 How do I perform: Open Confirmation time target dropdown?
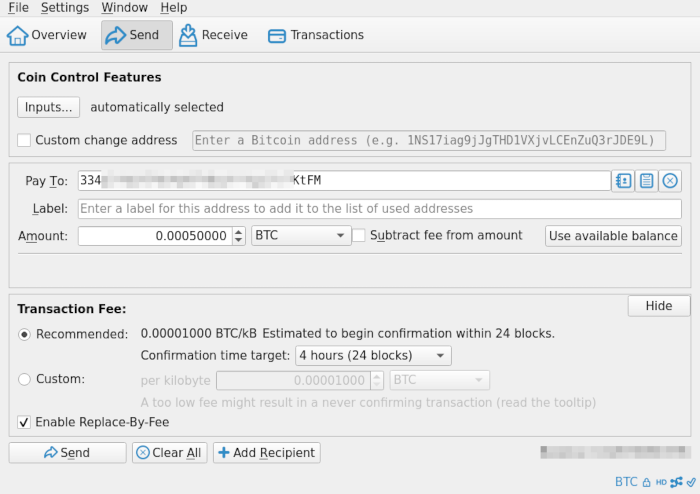(373, 356)
